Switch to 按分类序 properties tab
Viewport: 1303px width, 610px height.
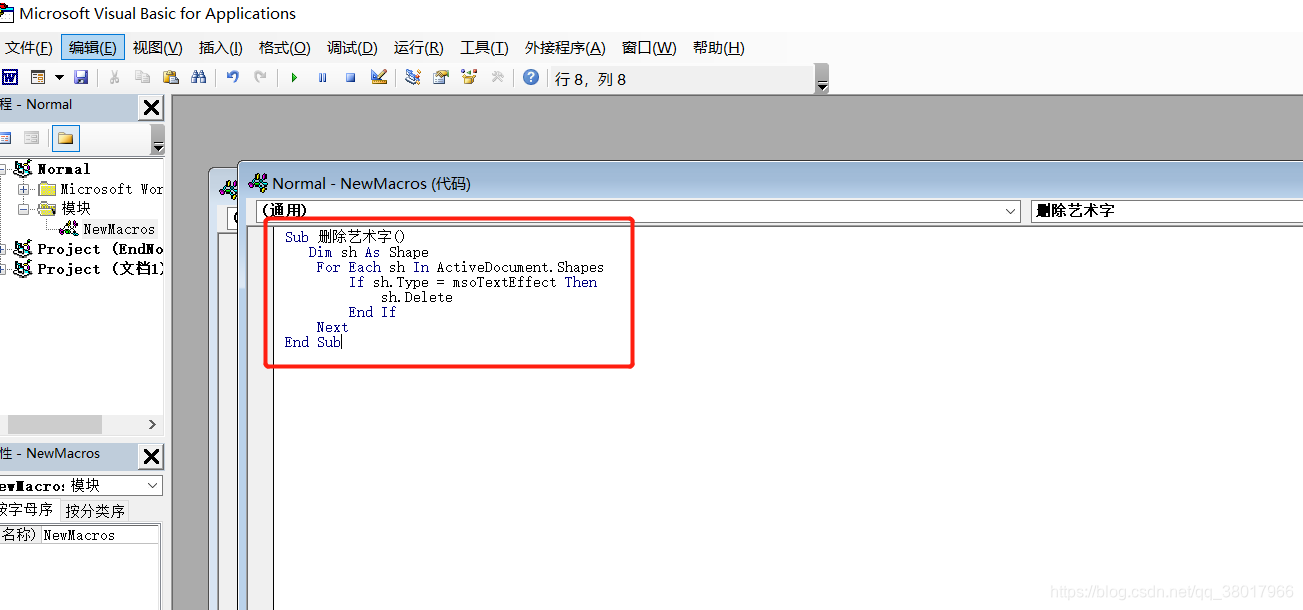point(95,510)
